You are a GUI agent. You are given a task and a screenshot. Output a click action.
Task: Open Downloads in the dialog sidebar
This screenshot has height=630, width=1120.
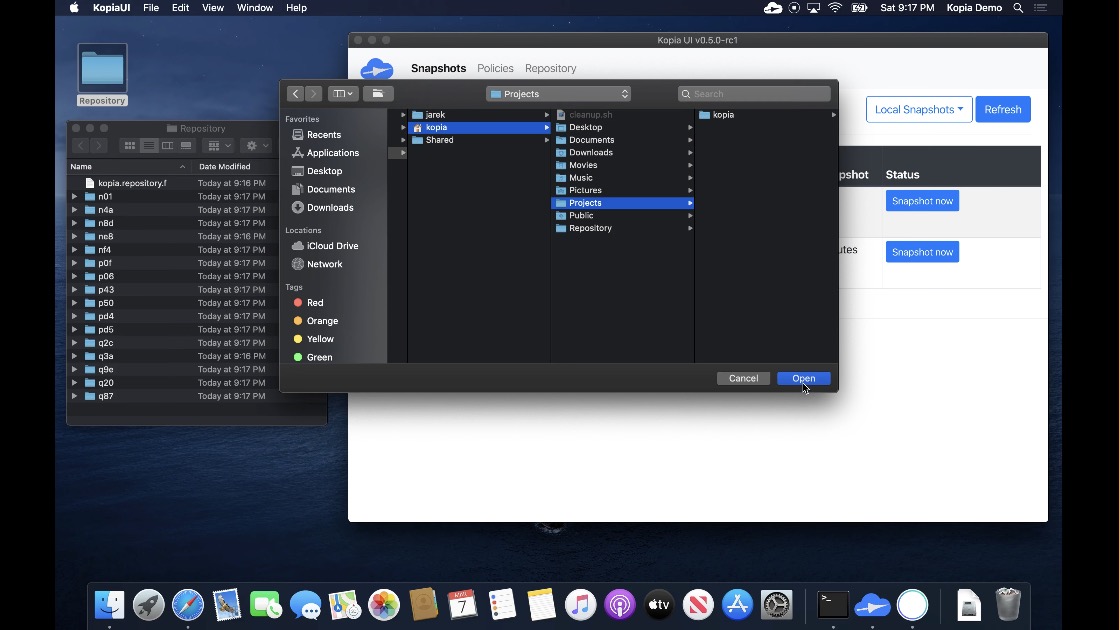pyautogui.click(x=327, y=207)
